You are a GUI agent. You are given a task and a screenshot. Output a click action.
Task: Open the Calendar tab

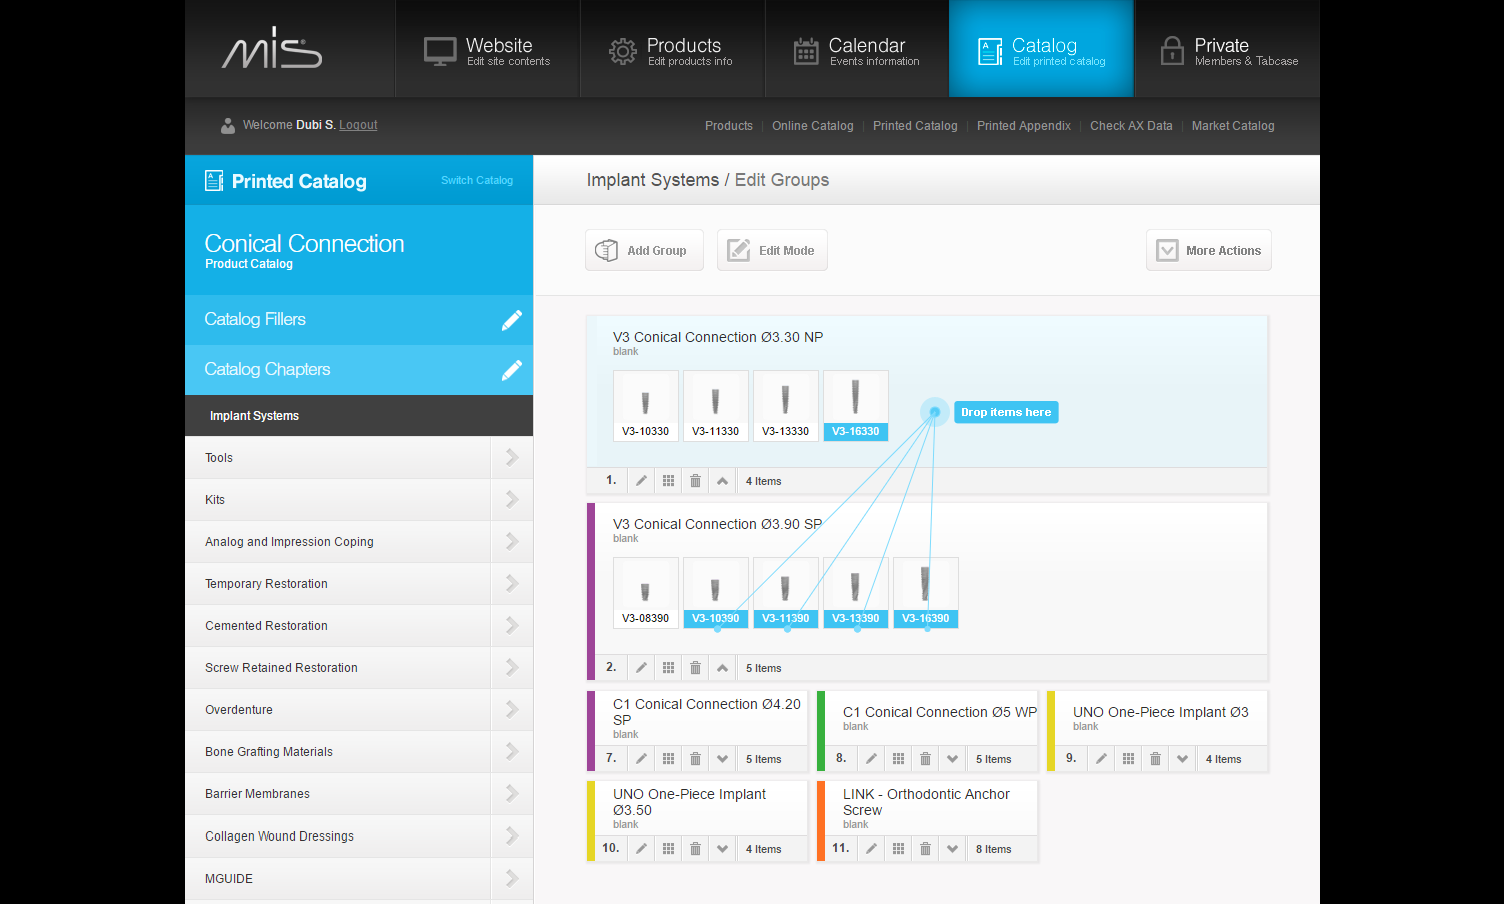coord(857,49)
